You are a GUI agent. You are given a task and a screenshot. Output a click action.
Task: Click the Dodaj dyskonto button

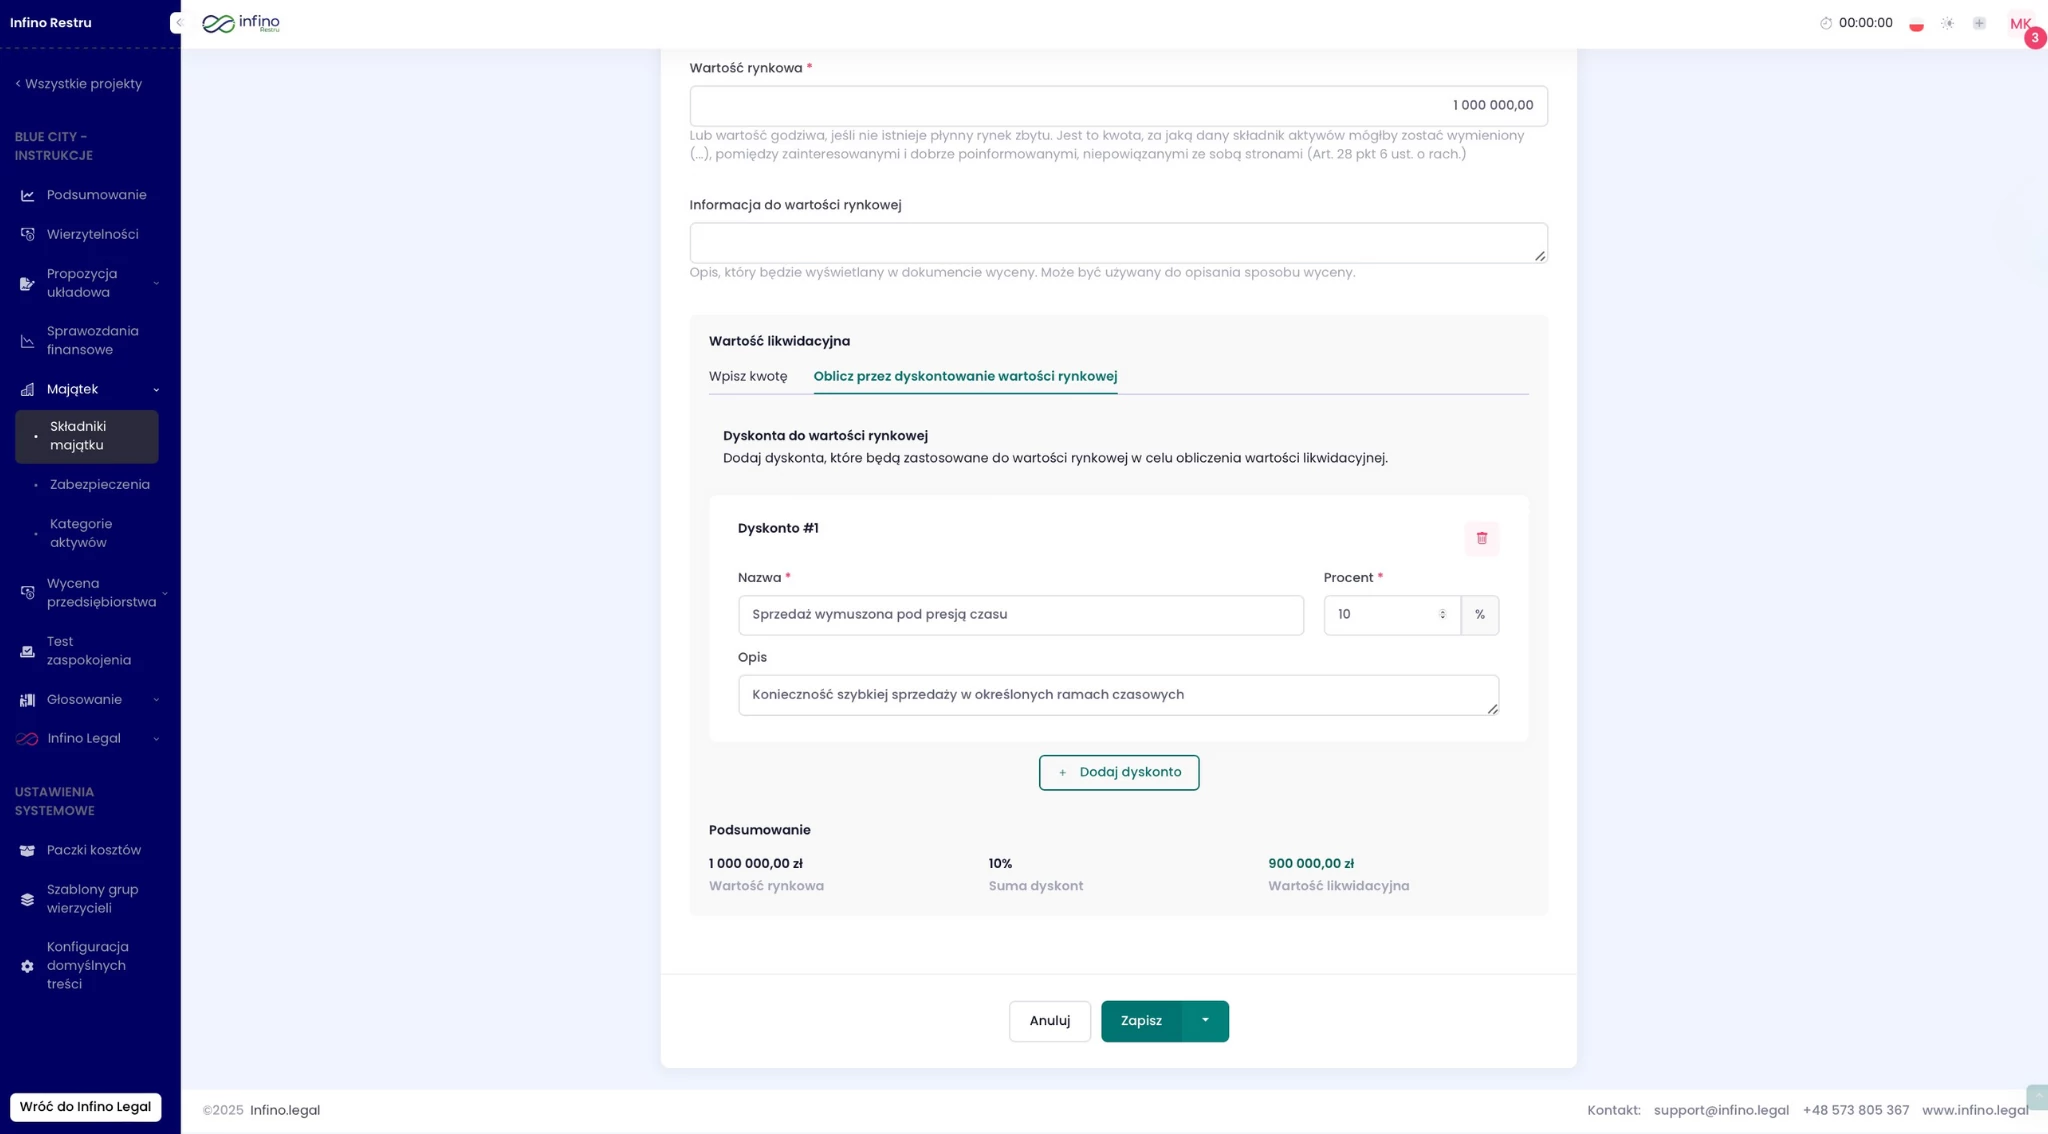[1118, 773]
